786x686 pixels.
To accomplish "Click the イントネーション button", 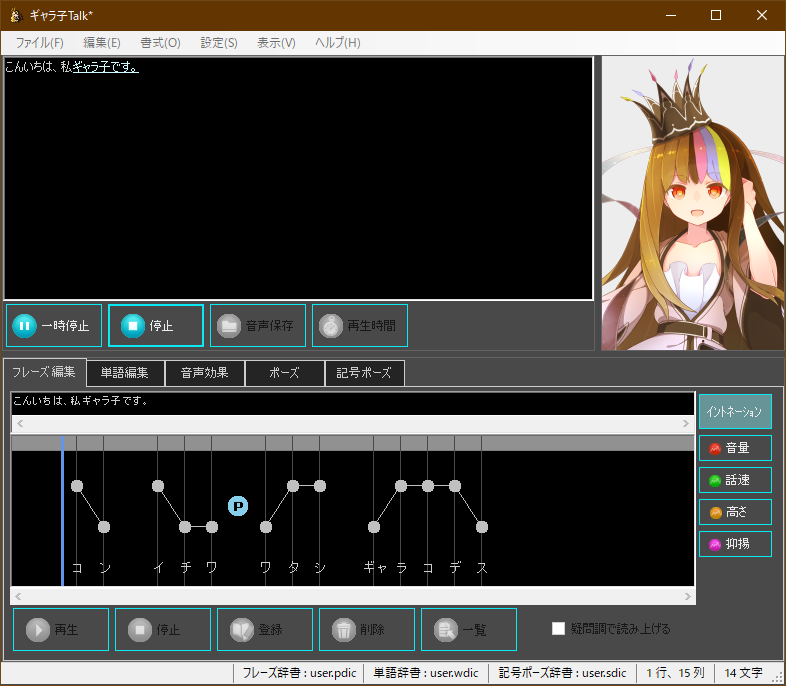I will [x=735, y=411].
